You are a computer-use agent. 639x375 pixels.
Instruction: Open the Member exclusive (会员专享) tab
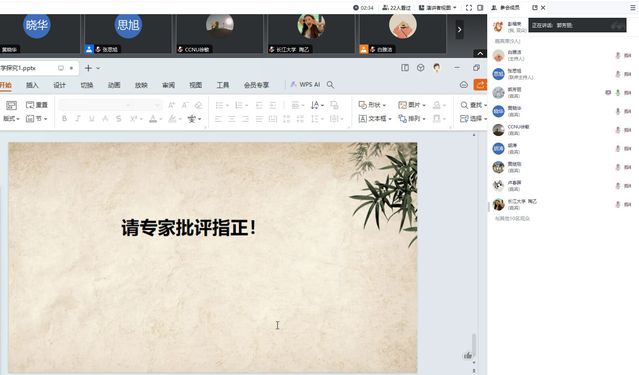pos(256,85)
